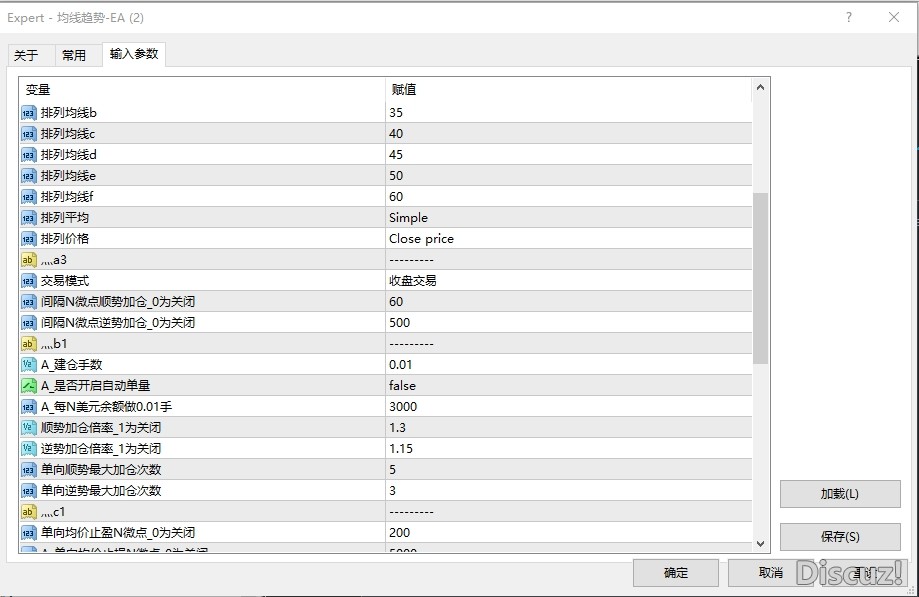Edit the A_建仓手数 value 0.01

tap(567, 365)
